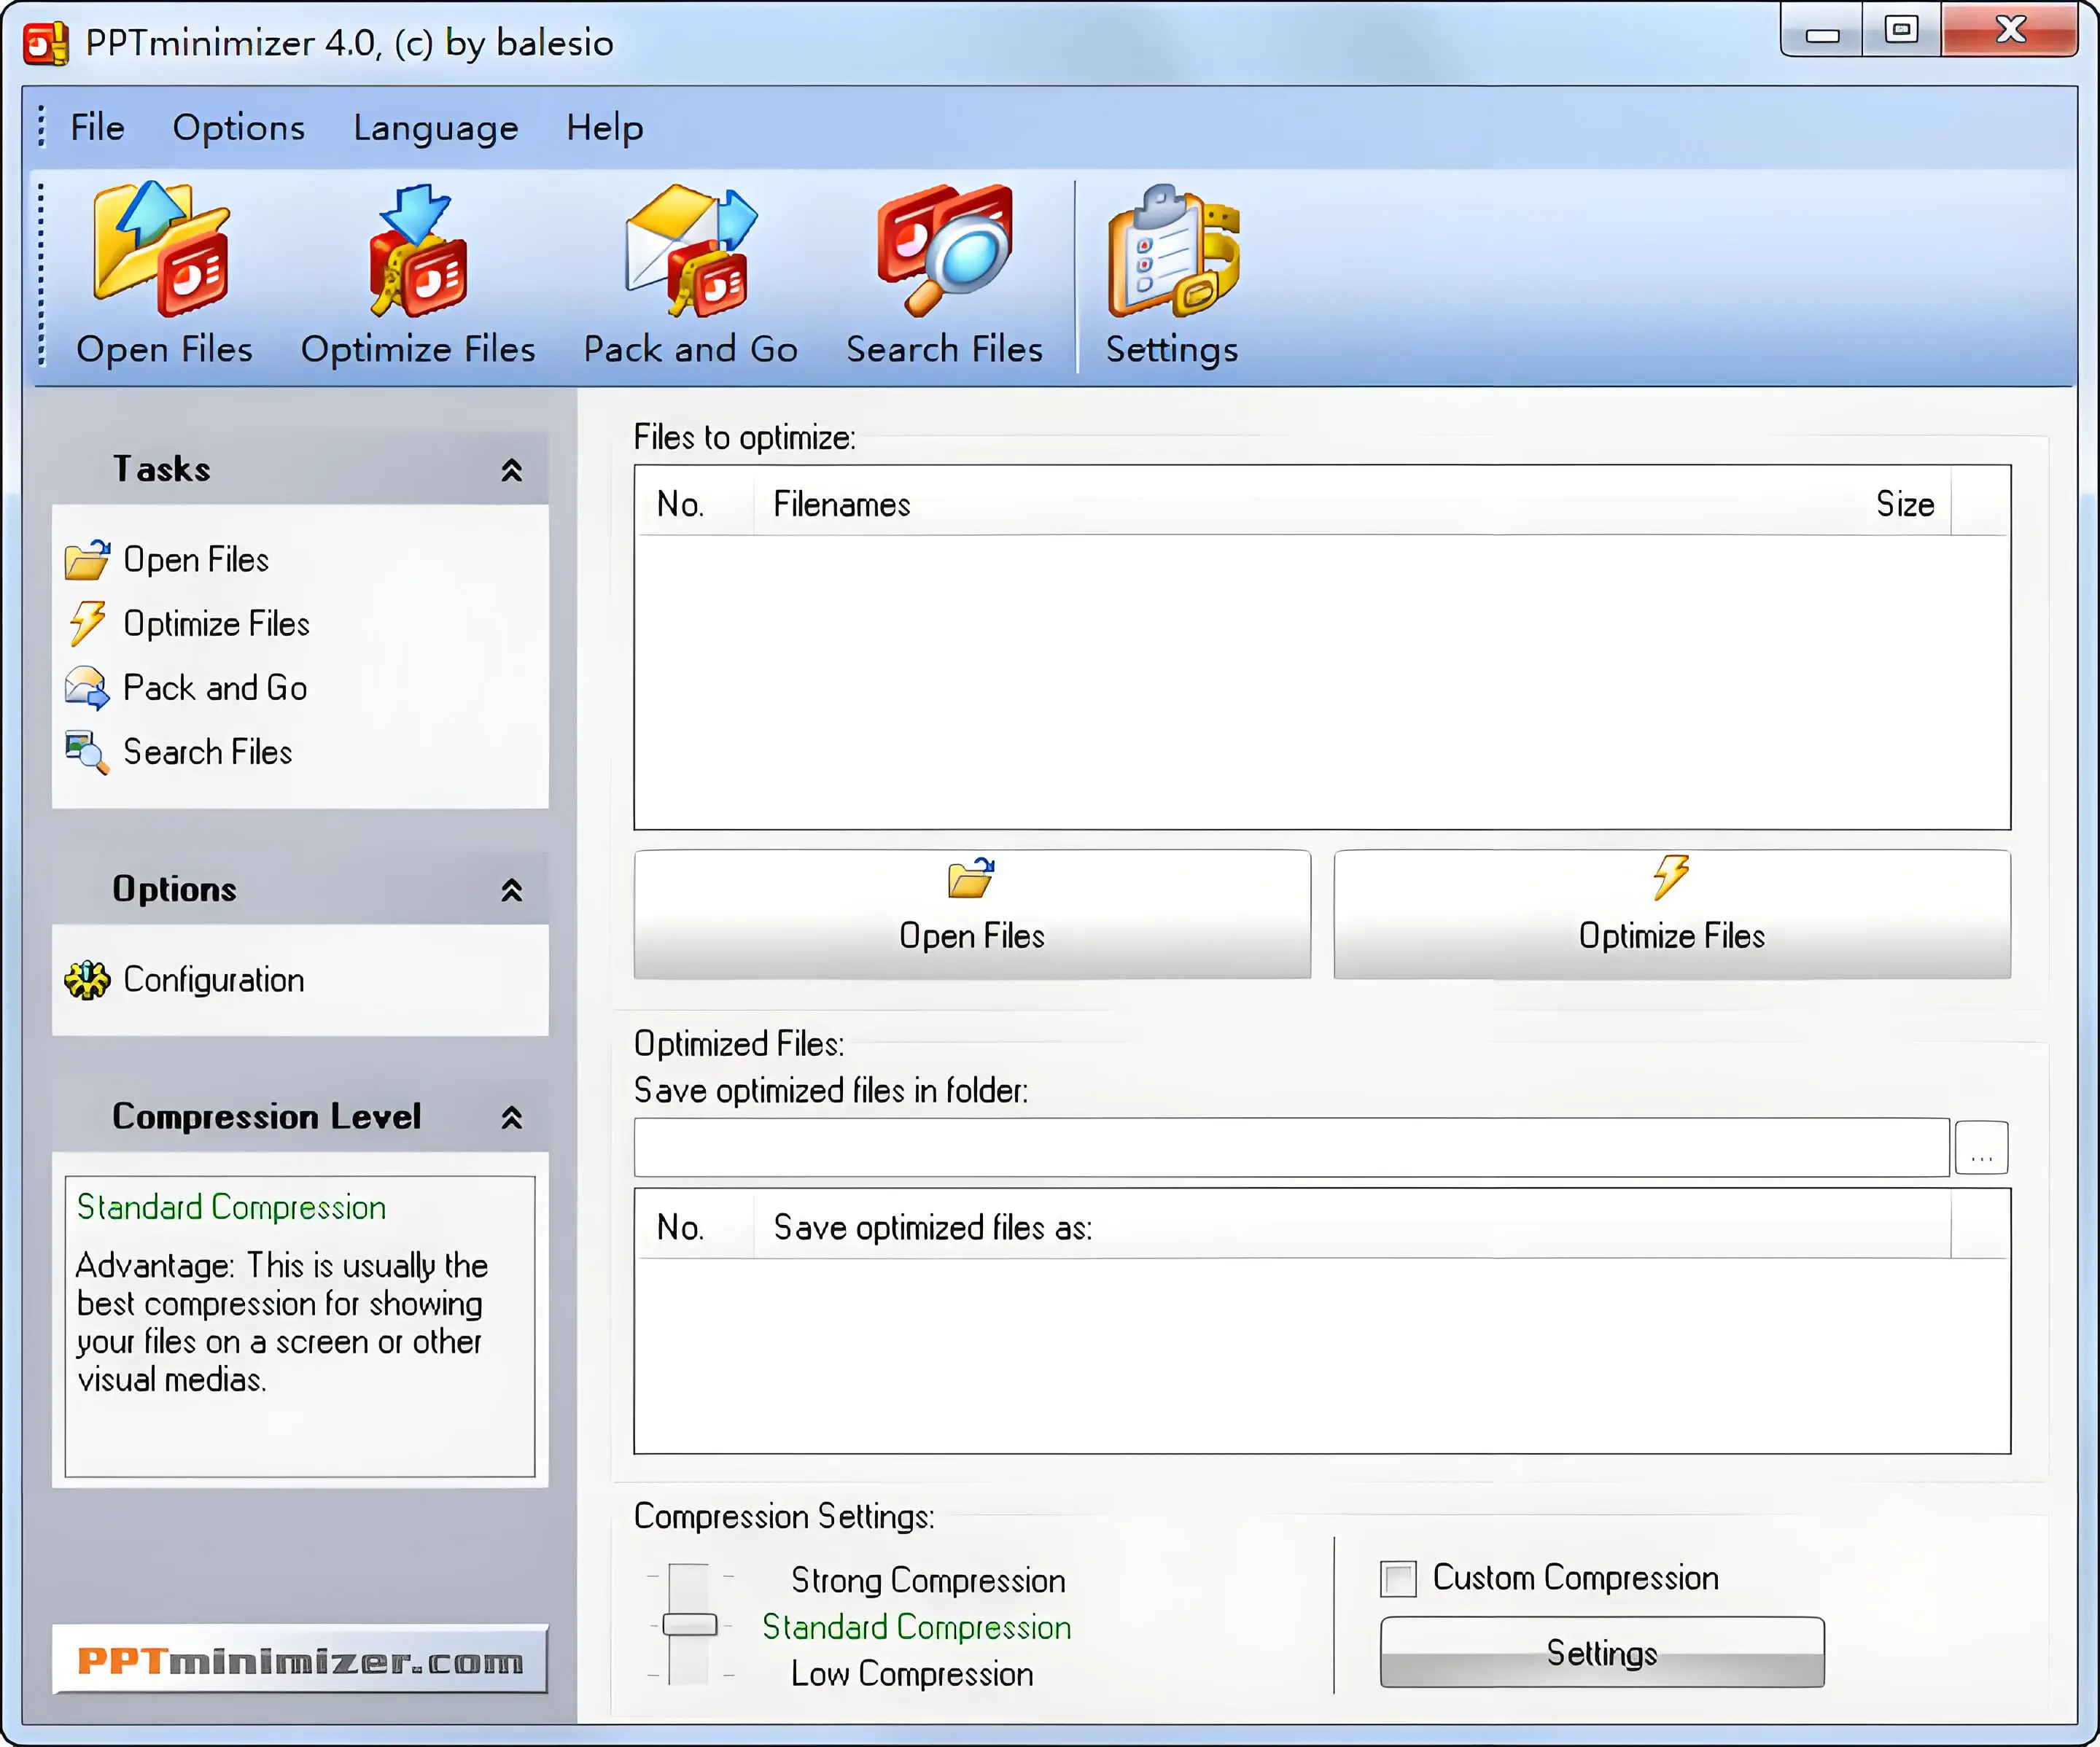Open Configuration in the Options panel
The width and height of the screenshot is (2100, 1747).
tap(213, 980)
